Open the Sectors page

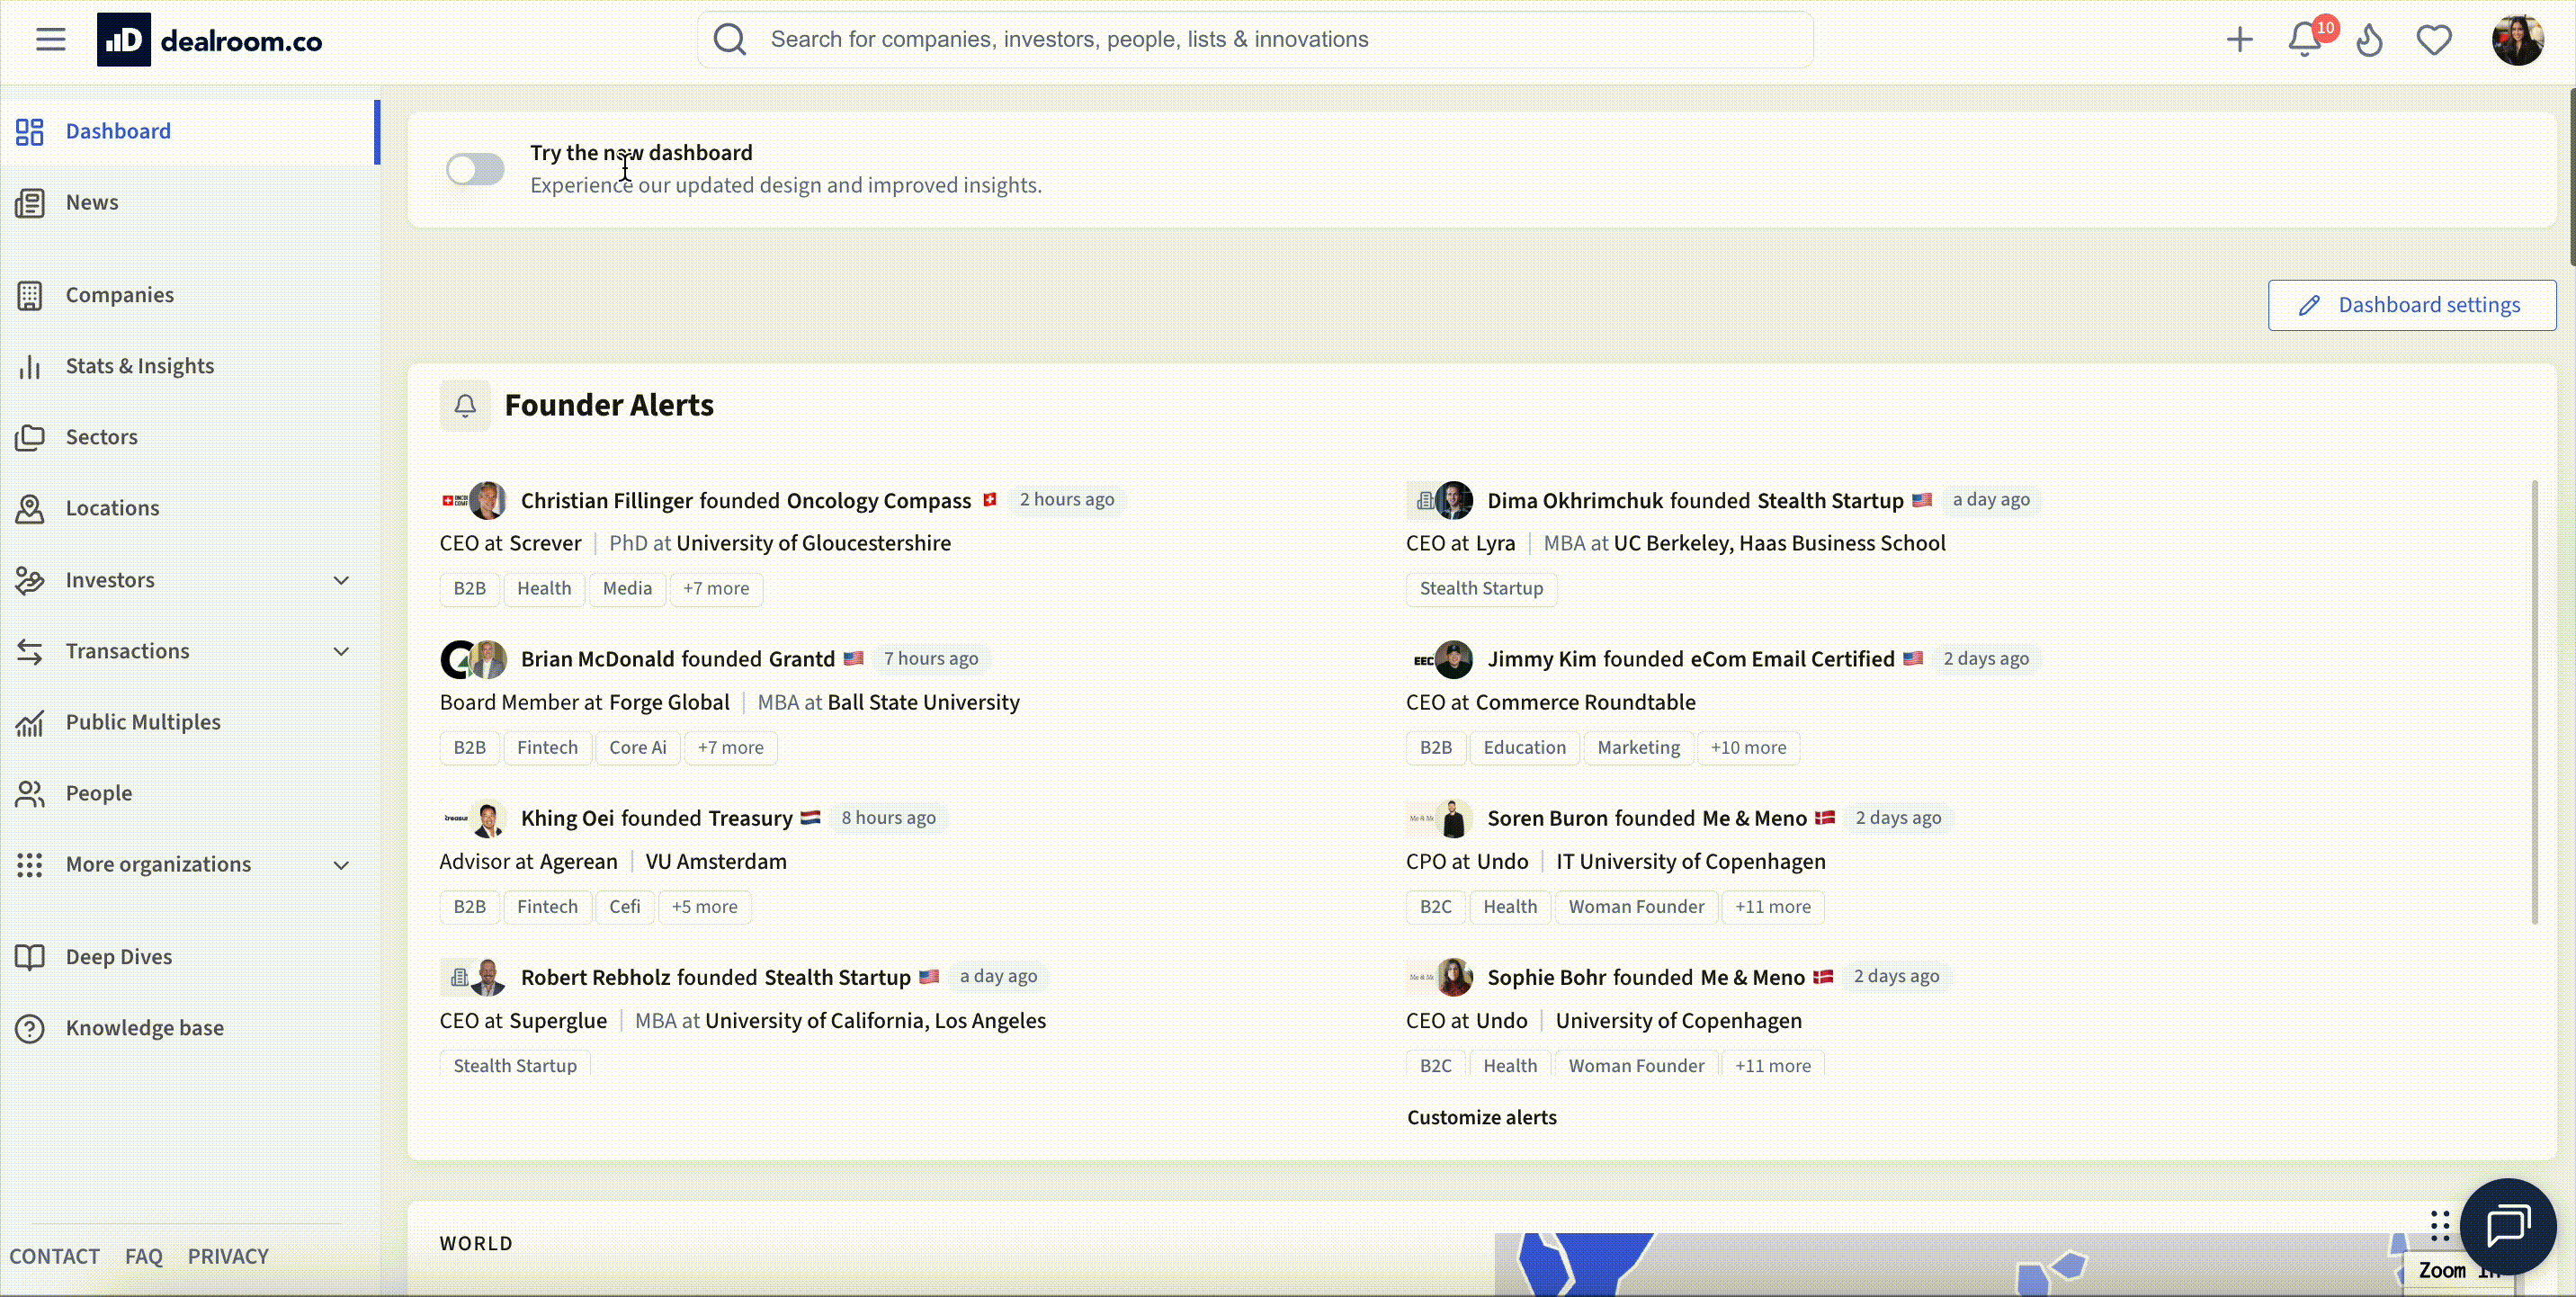point(101,437)
